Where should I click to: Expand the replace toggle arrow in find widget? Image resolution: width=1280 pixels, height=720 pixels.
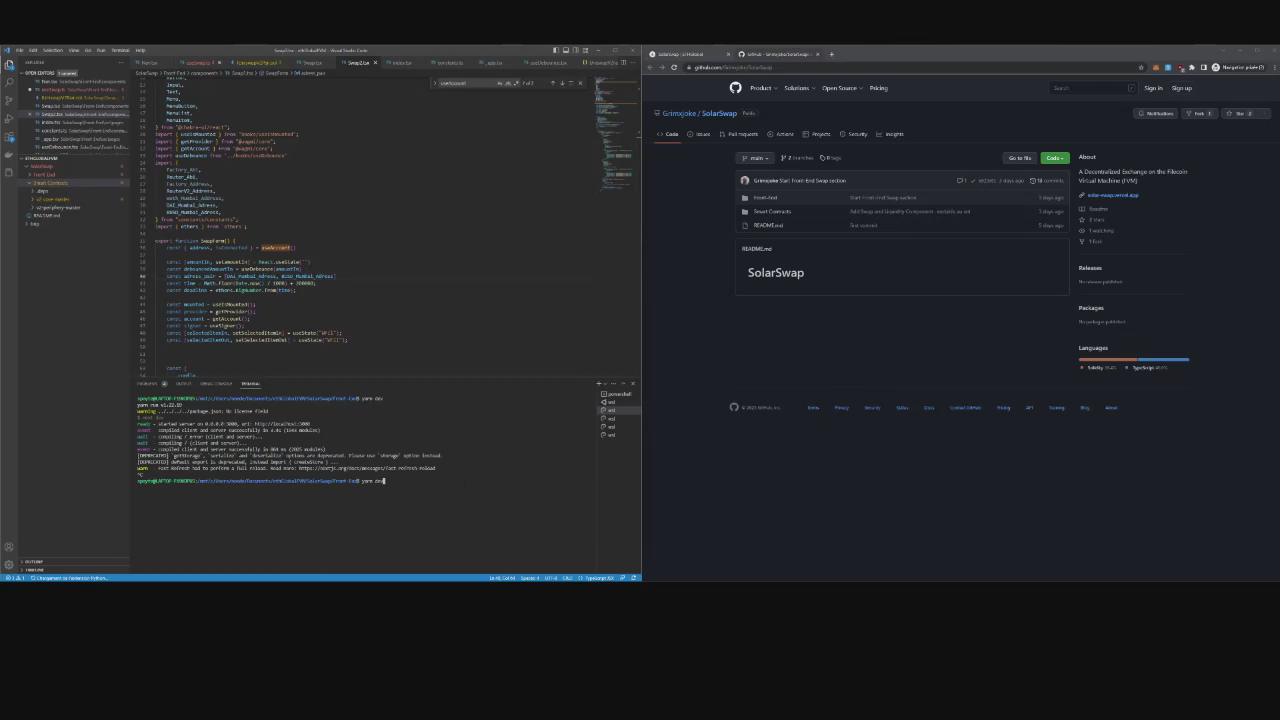tap(435, 83)
